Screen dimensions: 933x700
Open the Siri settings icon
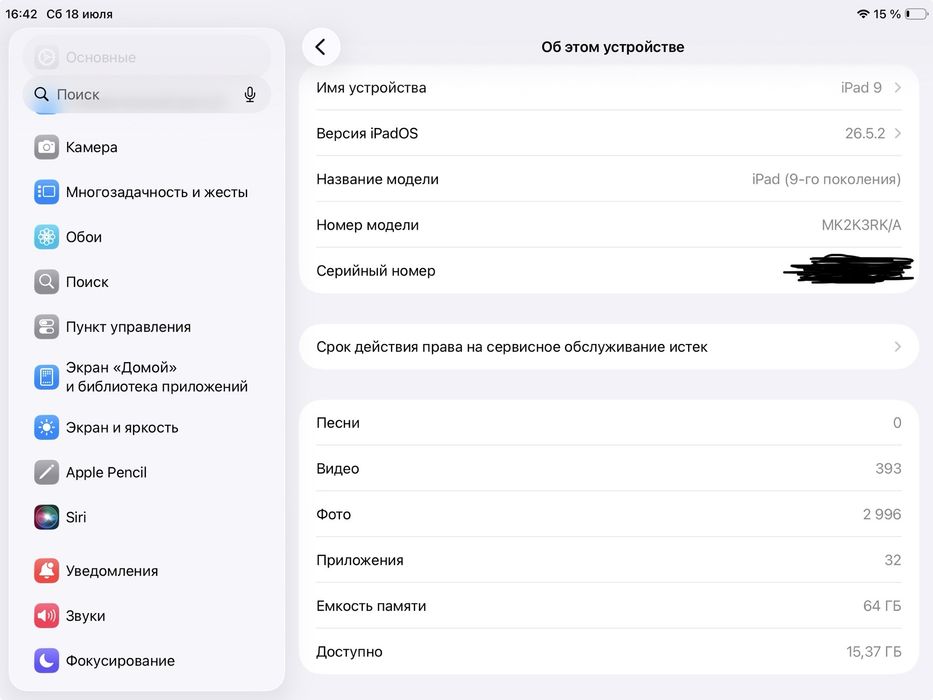point(46,517)
